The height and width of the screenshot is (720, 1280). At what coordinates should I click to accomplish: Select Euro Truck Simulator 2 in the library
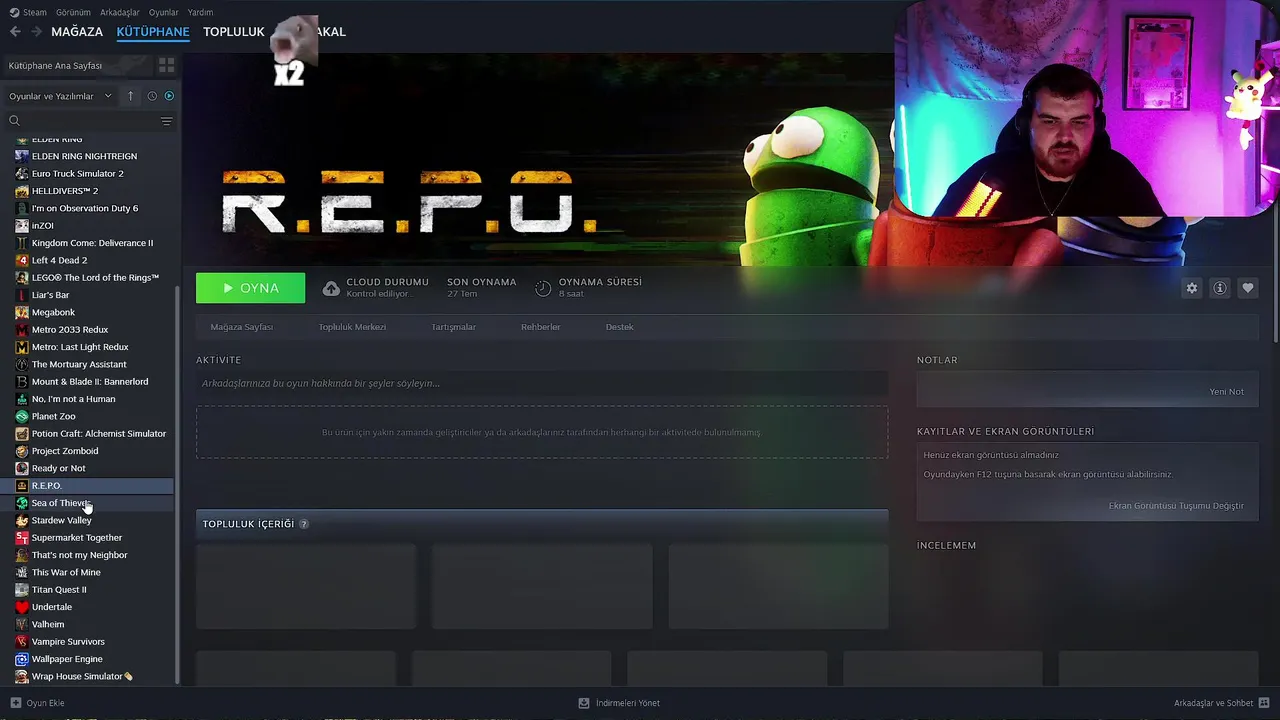click(x=78, y=174)
